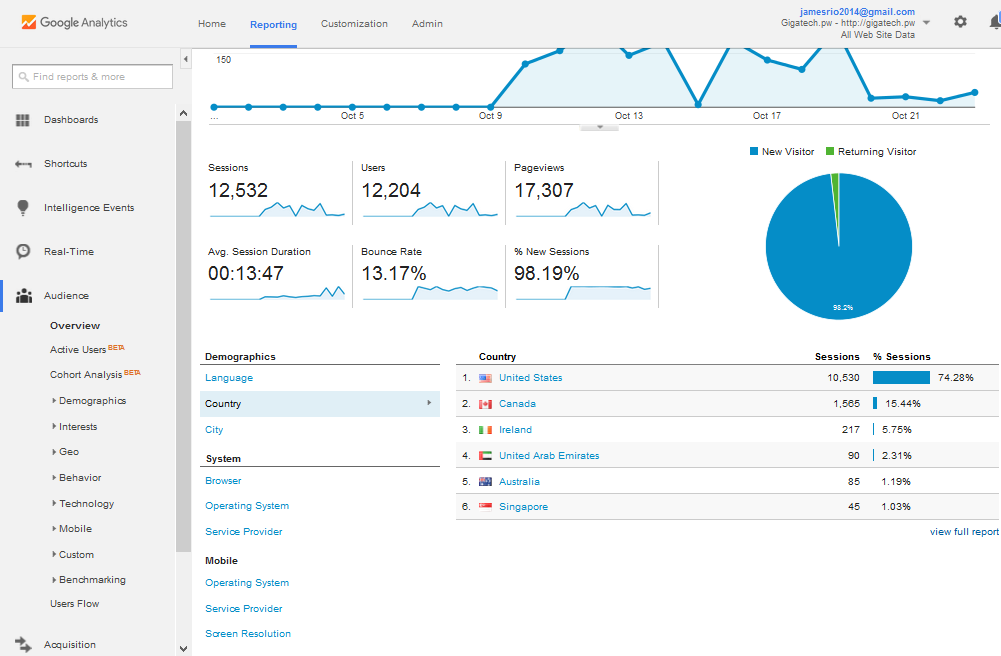Click the Singapore flag icon
Image resolution: width=1001 pixels, height=656 pixels.
coord(485,507)
